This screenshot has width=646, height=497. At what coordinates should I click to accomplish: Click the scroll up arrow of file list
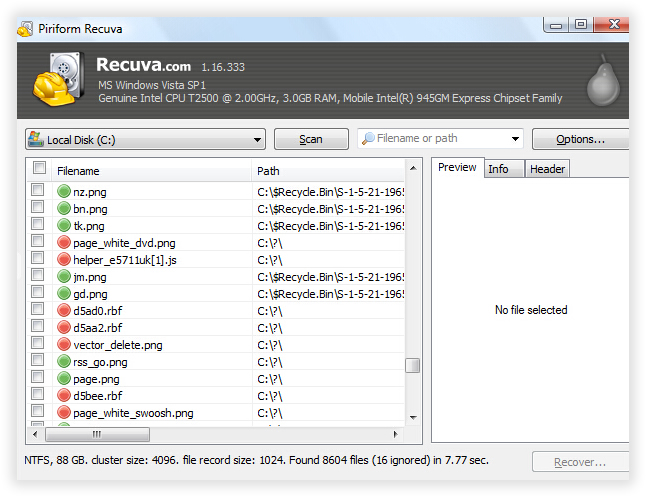(413, 168)
